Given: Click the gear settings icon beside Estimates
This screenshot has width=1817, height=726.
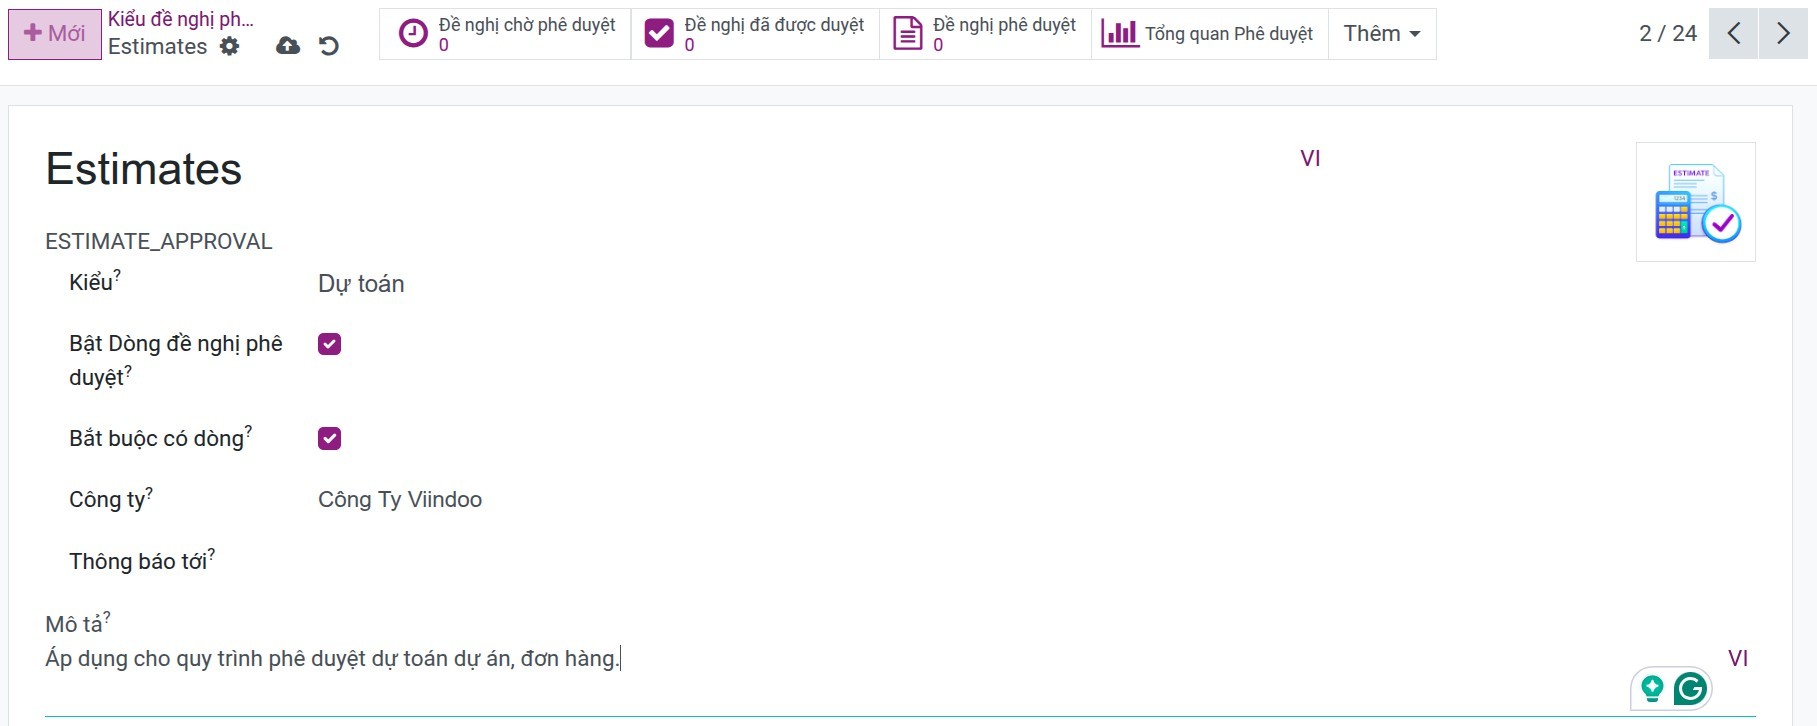Looking at the screenshot, I should 230,46.
